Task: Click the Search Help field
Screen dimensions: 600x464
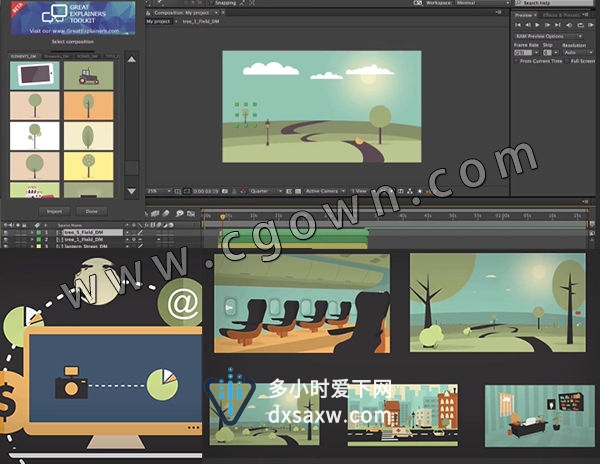Action: point(553,3)
